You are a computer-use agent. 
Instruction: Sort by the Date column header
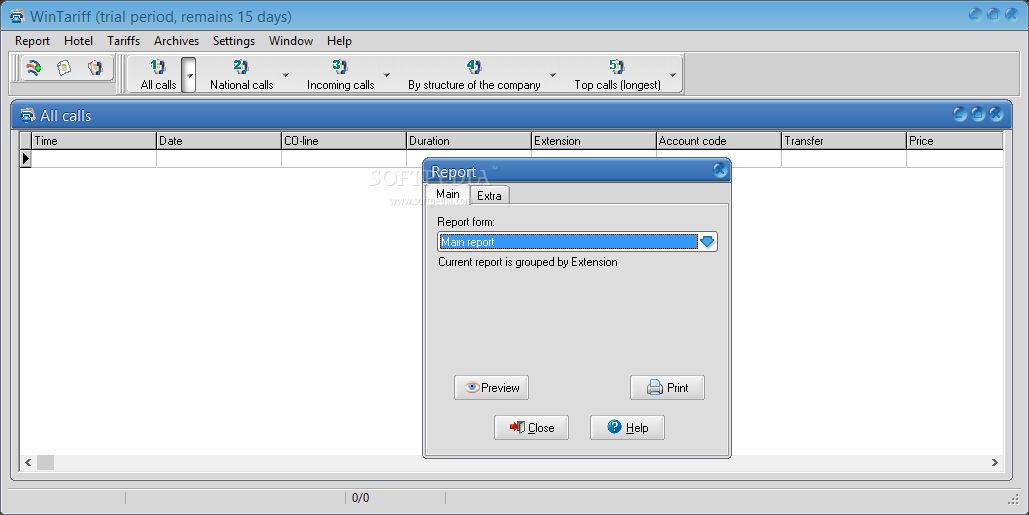219,140
